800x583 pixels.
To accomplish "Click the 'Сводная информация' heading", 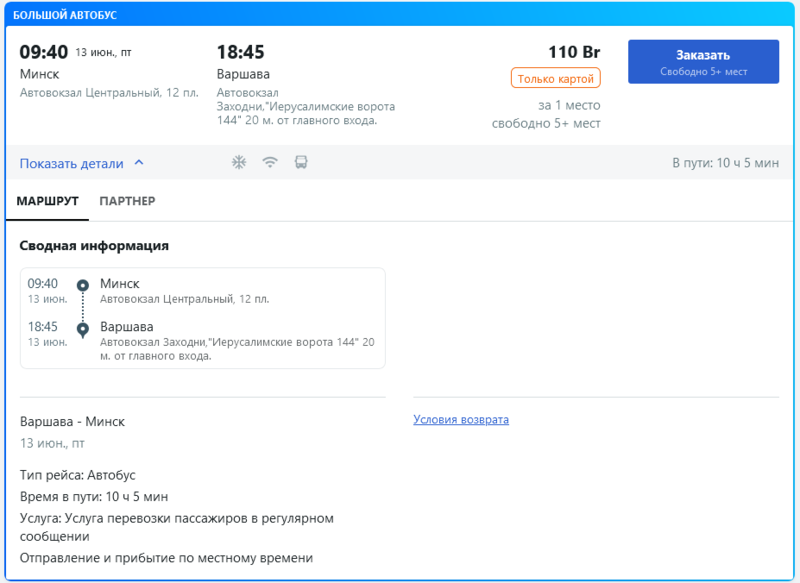I will coord(94,246).
